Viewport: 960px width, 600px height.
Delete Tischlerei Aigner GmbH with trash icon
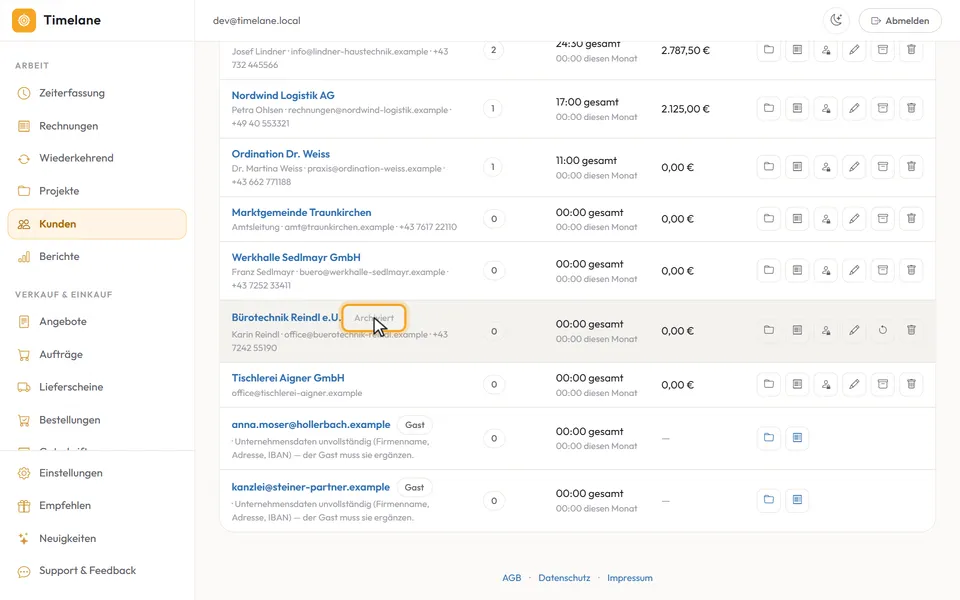911,384
